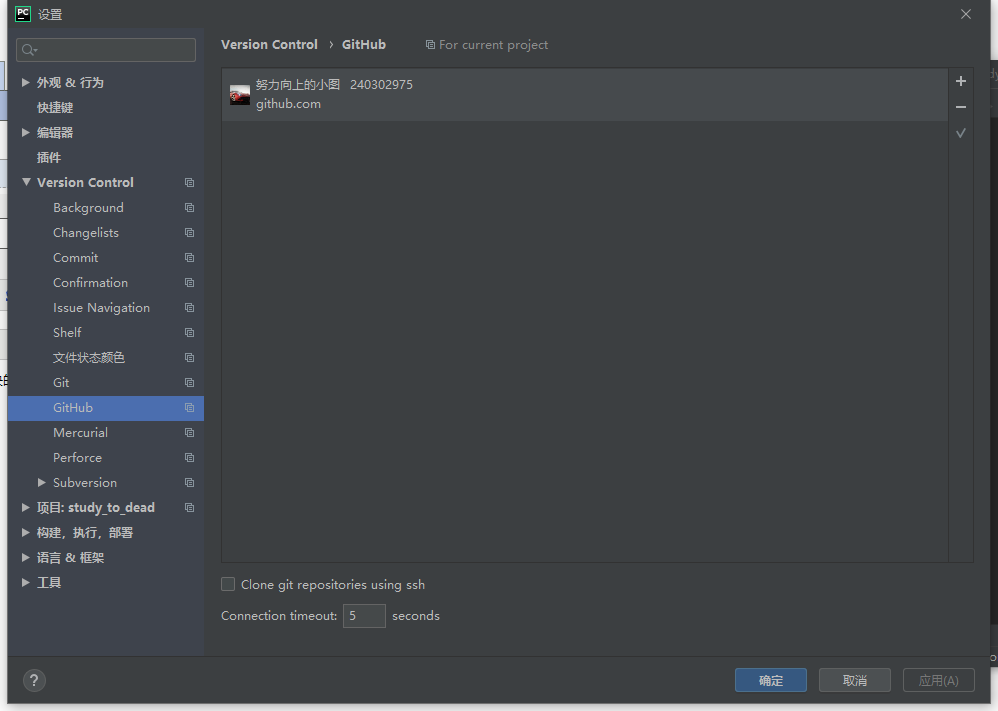Click the help question mark icon
Viewport: 998px width, 711px height.
(34, 680)
